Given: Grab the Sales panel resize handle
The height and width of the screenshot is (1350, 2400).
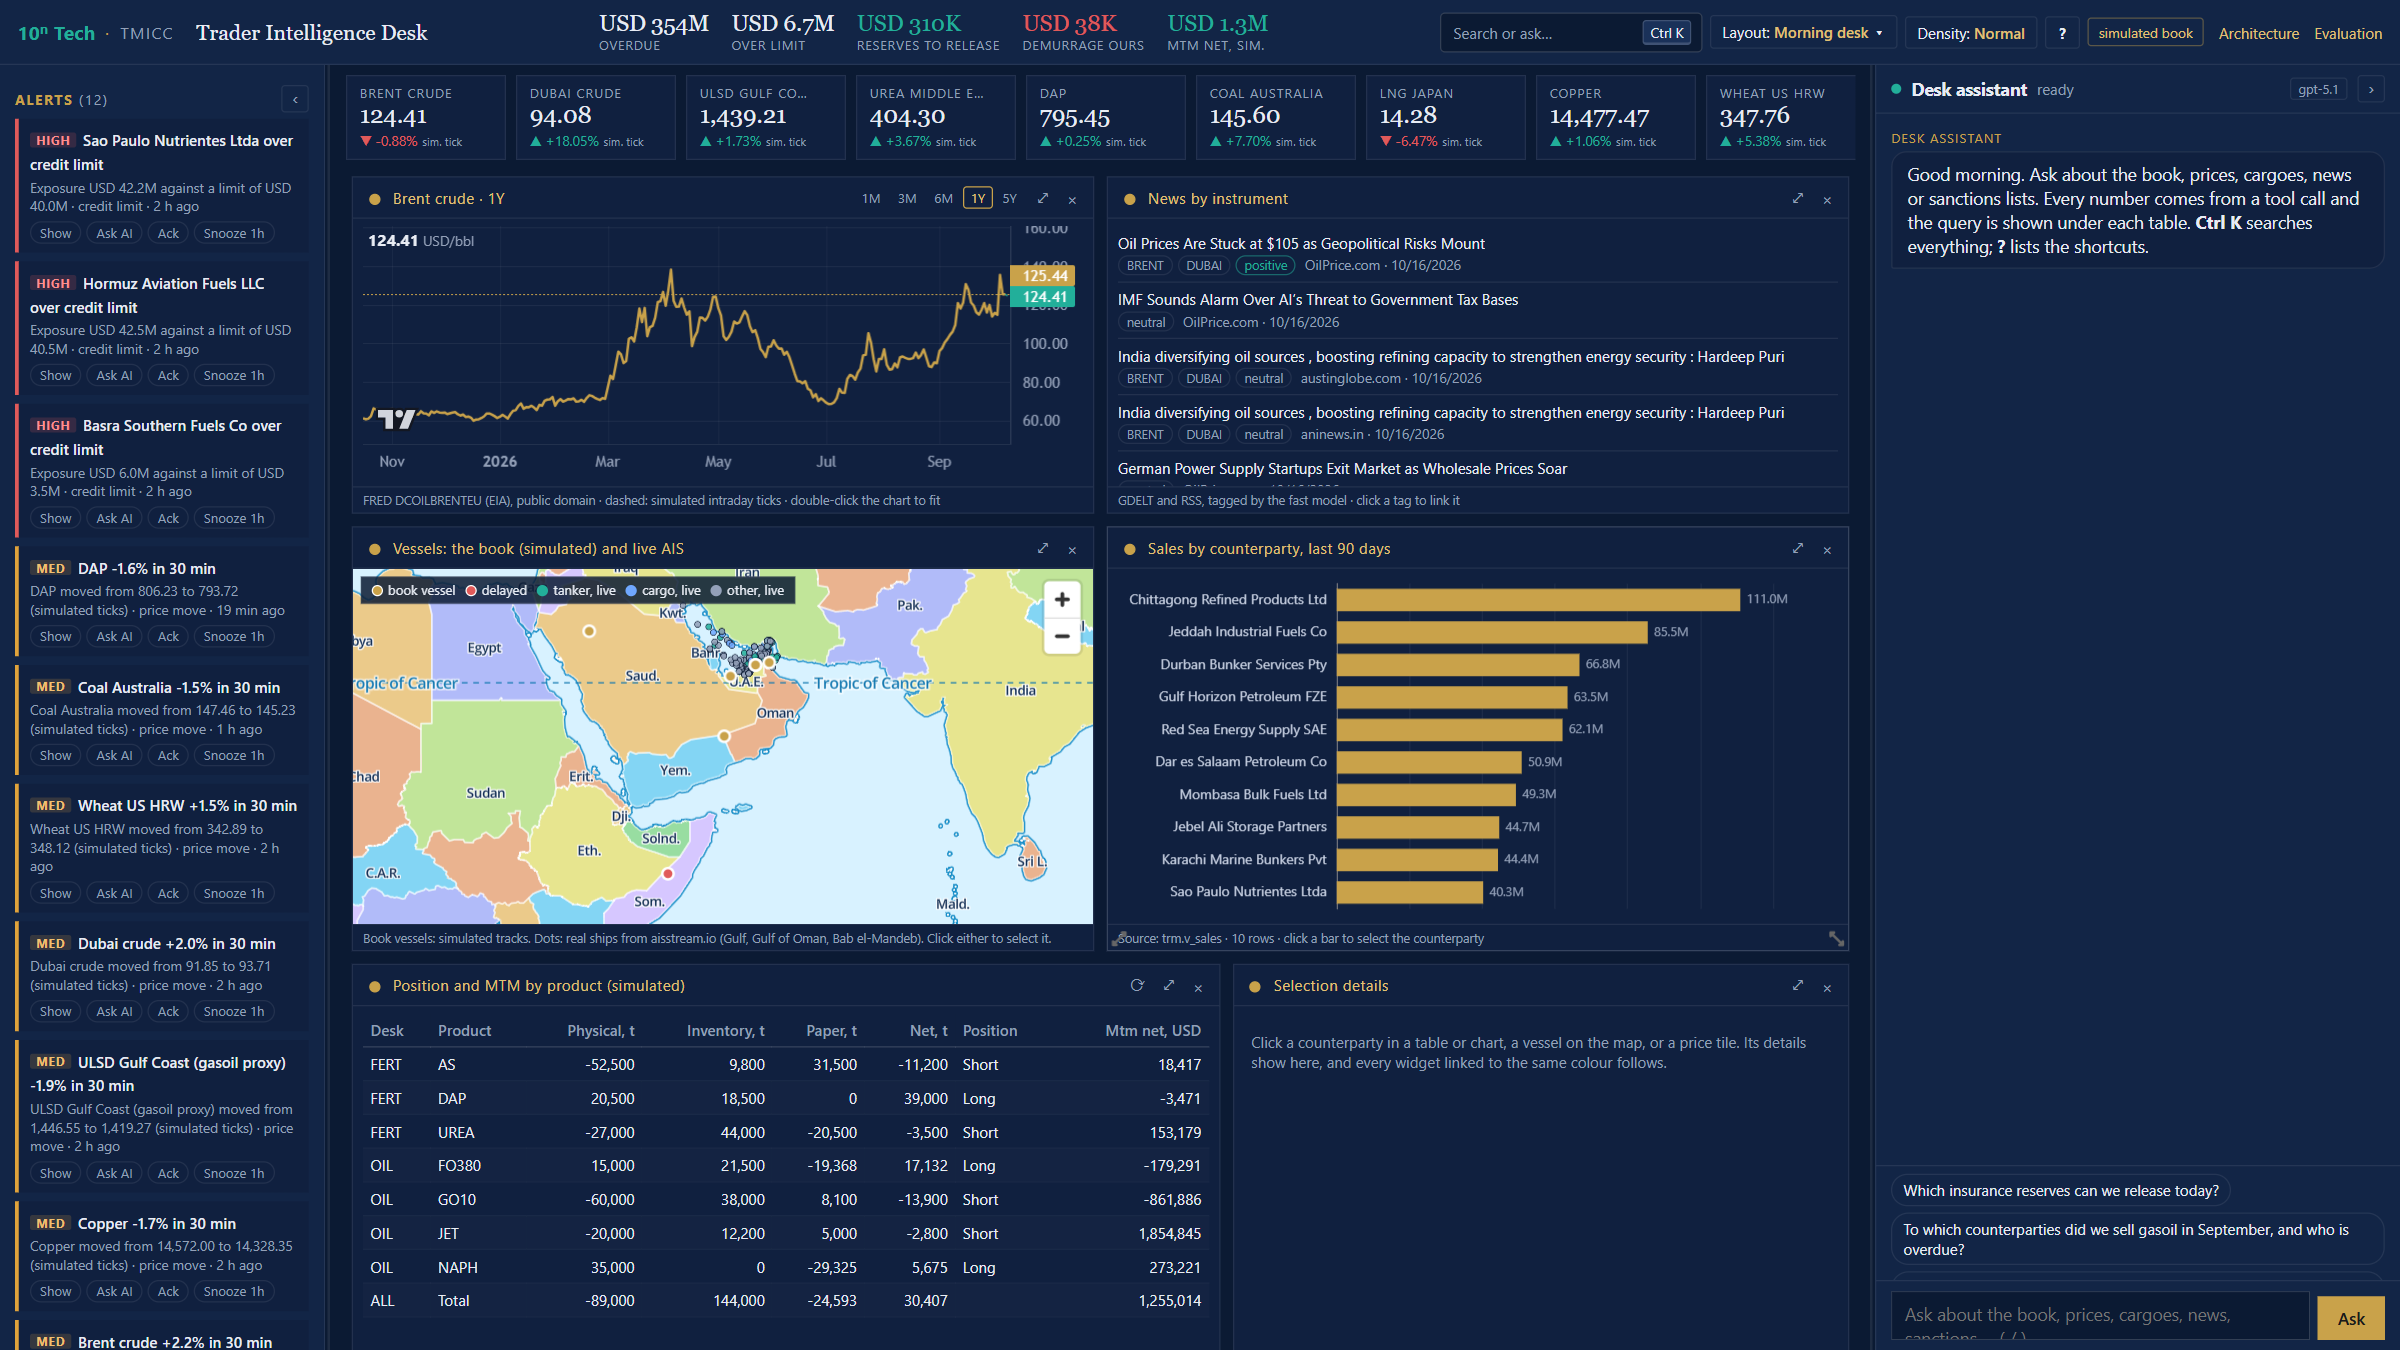Looking at the screenshot, I should click(1836, 938).
